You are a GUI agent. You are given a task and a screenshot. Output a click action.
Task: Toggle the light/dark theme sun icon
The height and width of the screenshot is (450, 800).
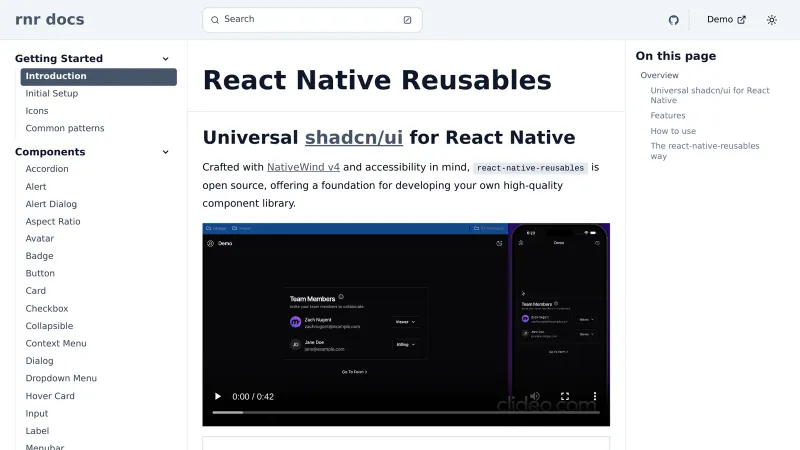[771, 20]
